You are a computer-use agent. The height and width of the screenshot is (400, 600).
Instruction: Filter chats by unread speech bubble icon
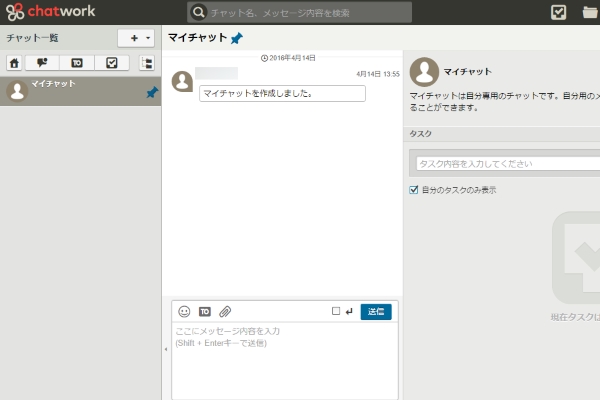click(x=42, y=63)
